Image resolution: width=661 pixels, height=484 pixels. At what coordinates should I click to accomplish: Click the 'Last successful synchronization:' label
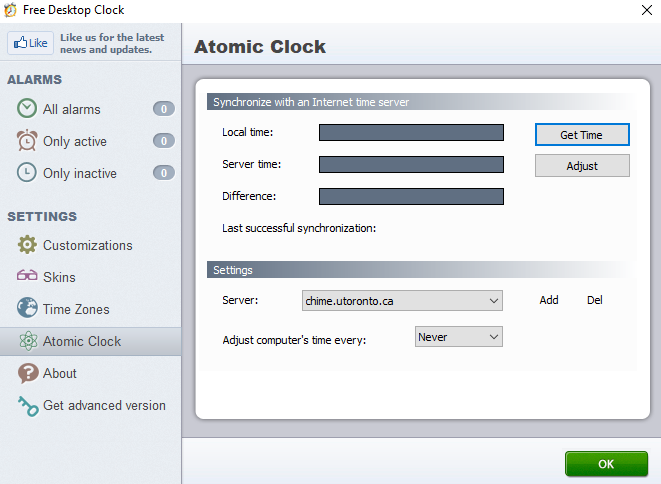299,228
